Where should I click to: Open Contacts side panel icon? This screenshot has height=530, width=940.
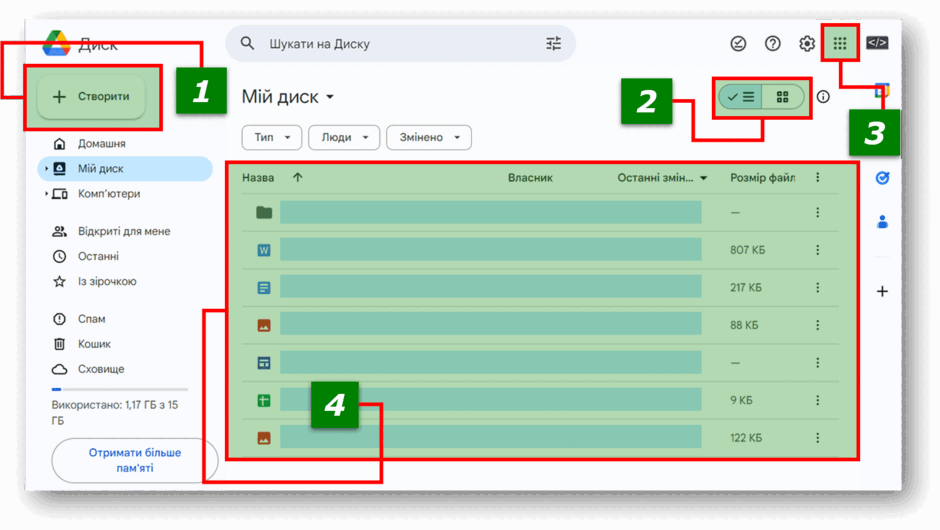coord(882,222)
